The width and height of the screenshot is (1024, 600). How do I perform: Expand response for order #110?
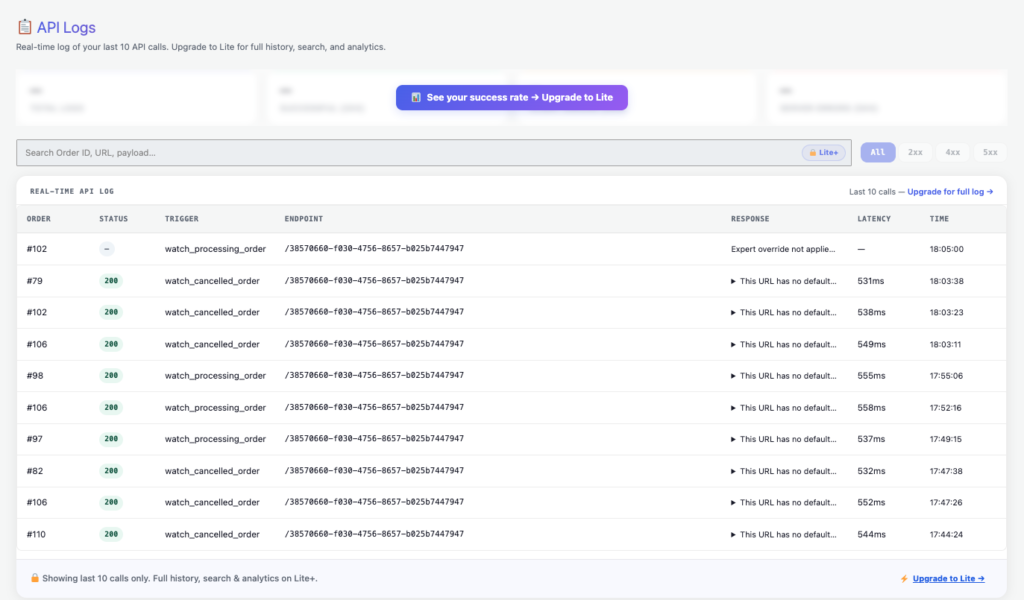(733, 535)
